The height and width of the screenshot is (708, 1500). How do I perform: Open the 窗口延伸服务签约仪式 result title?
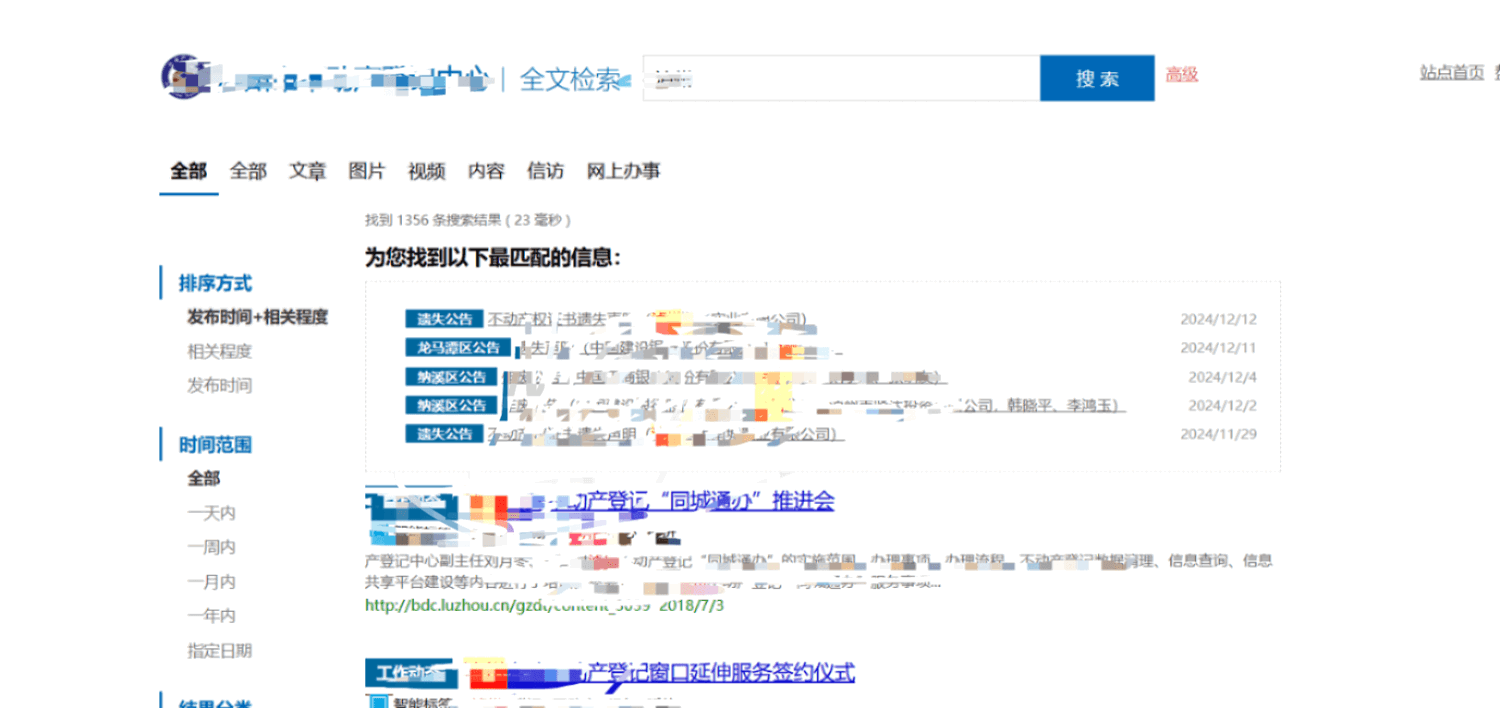point(720,672)
